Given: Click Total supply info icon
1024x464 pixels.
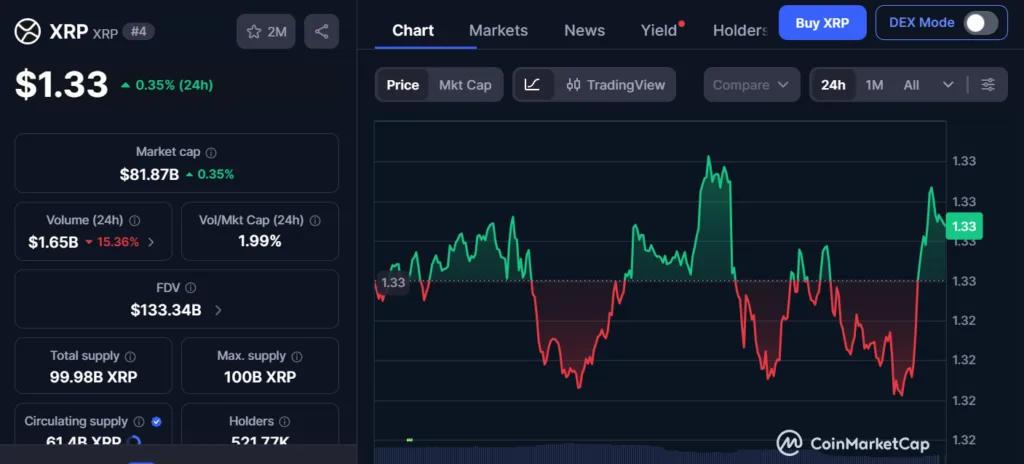Looking at the screenshot, I should pos(130,357).
